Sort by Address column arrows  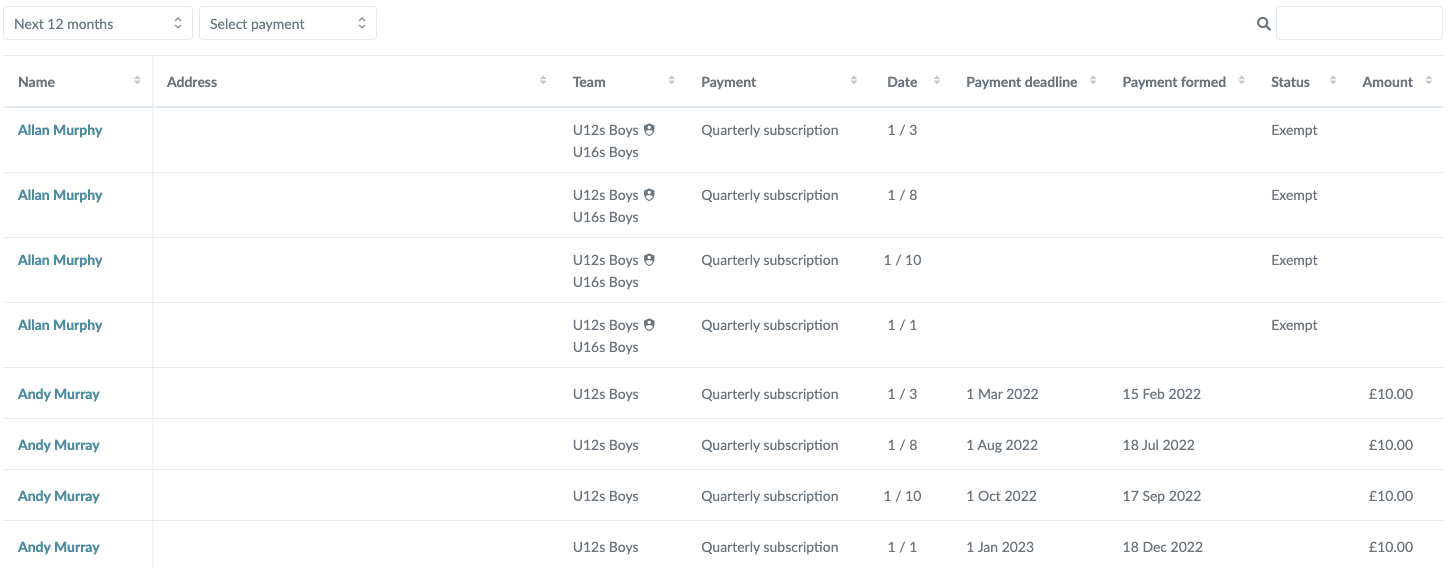pyautogui.click(x=543, y=81)
